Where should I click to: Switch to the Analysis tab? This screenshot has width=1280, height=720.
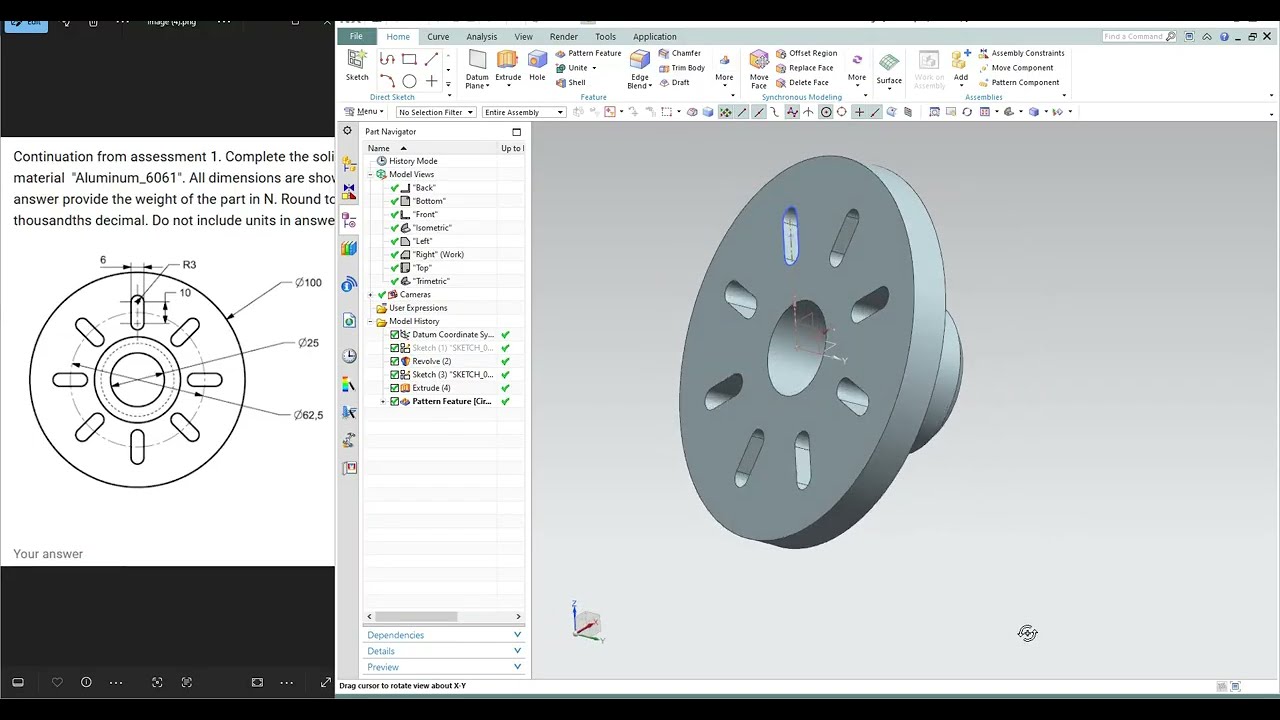click(x=481, y=37)
